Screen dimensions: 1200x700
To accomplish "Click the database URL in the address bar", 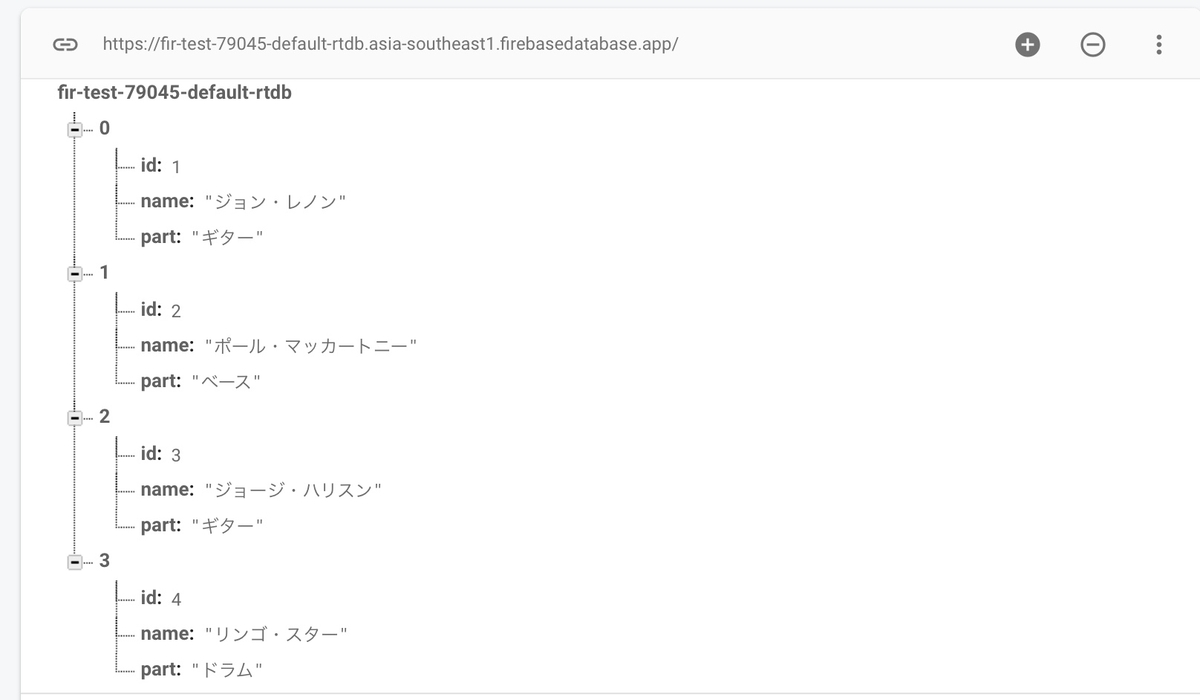I will click(388, 44).
